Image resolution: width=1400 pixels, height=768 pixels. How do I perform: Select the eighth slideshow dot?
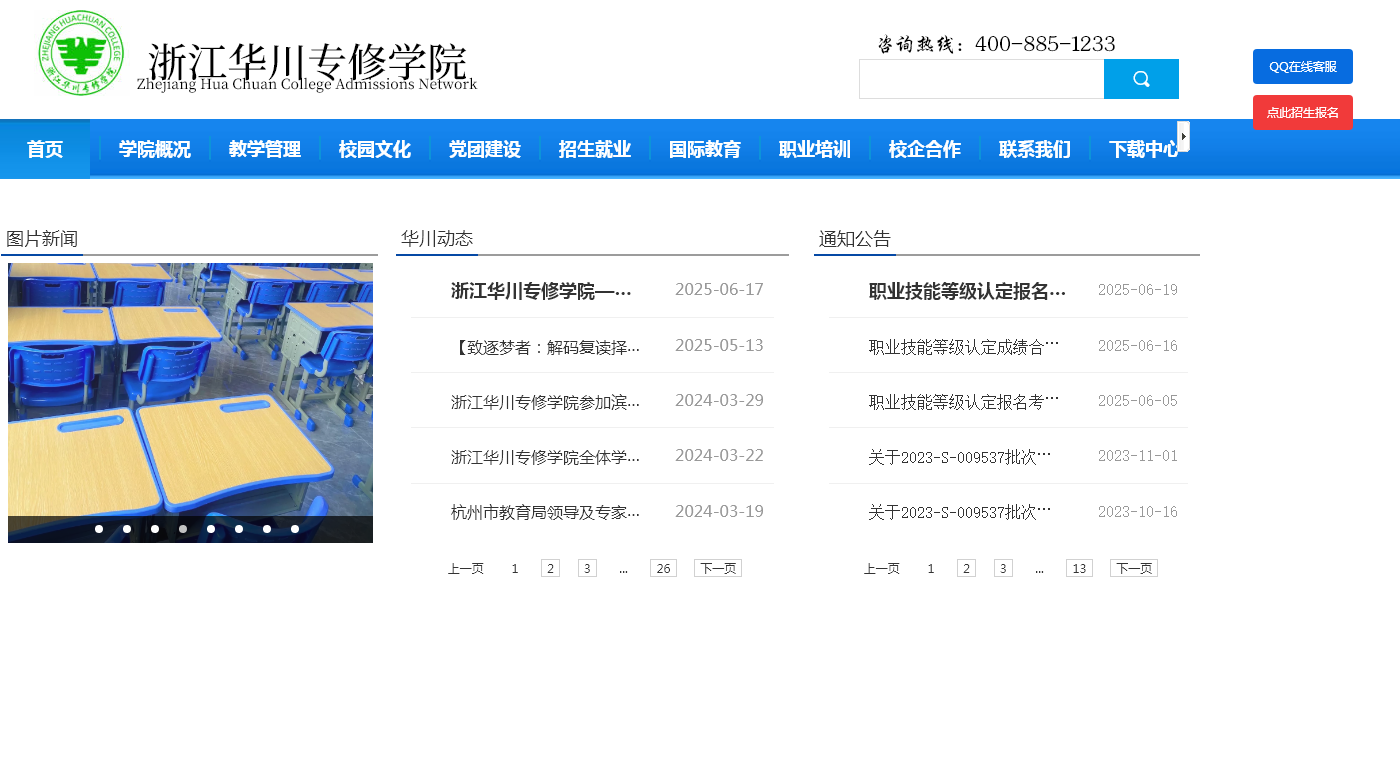(x=295, y=529)
